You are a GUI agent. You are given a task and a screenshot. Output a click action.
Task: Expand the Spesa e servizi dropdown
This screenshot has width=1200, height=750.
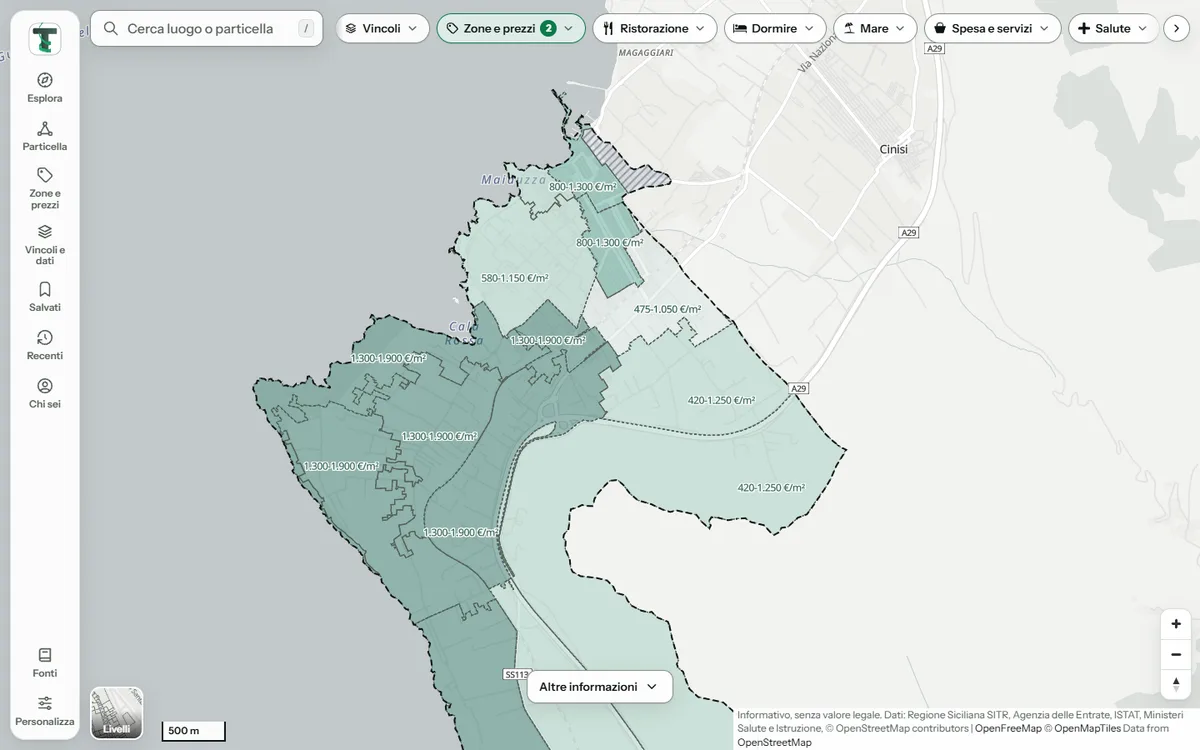click(x=993, y=29)
